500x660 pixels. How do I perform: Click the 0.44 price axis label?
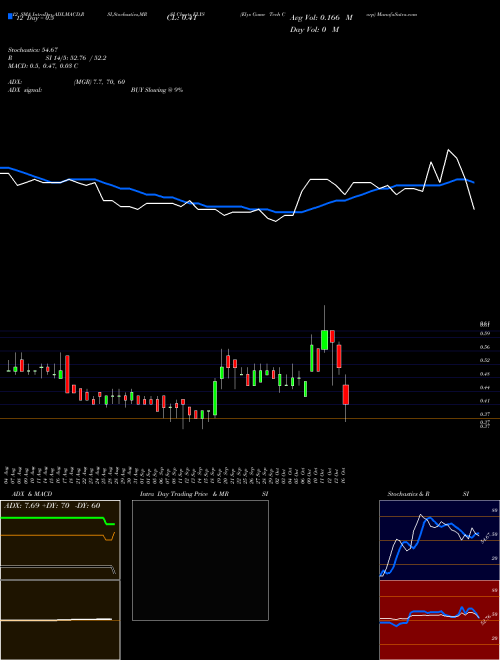tap(484, 387)
